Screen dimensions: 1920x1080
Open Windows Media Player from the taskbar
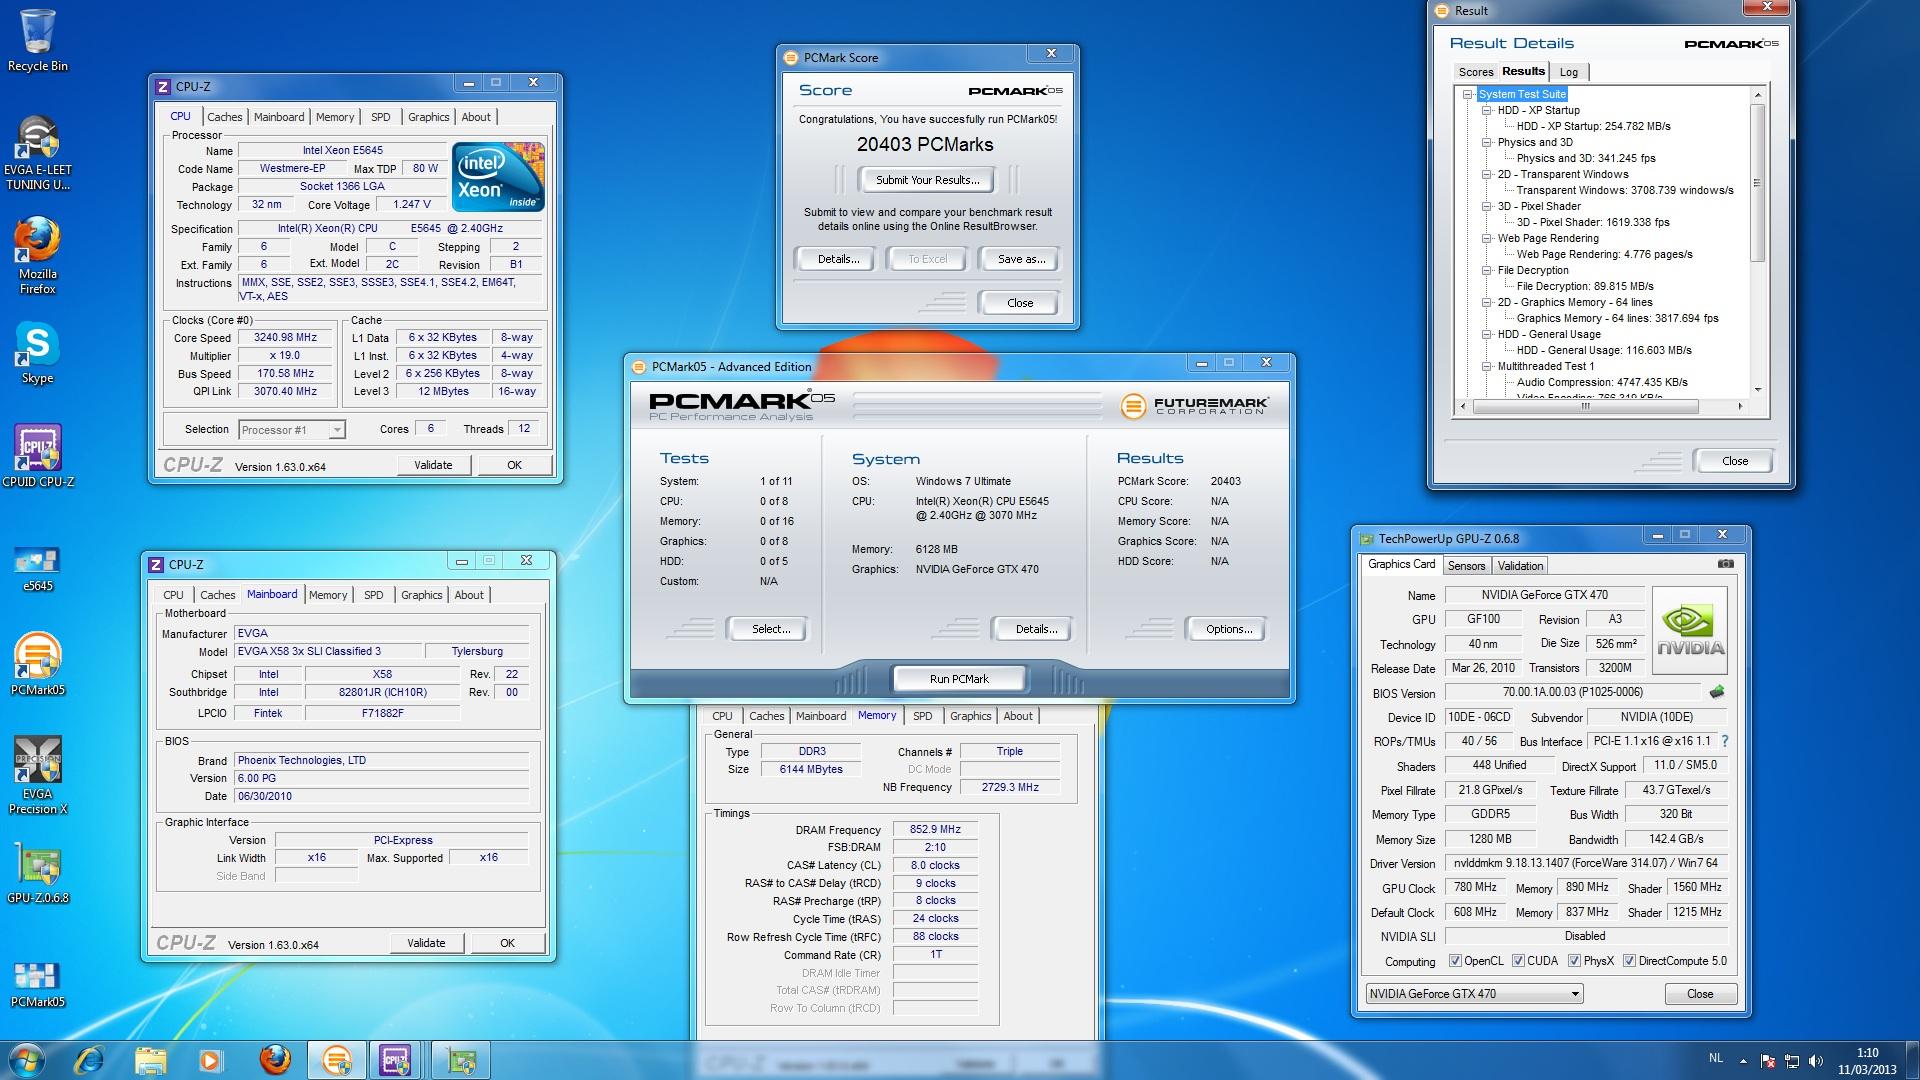coord(210,1060)
